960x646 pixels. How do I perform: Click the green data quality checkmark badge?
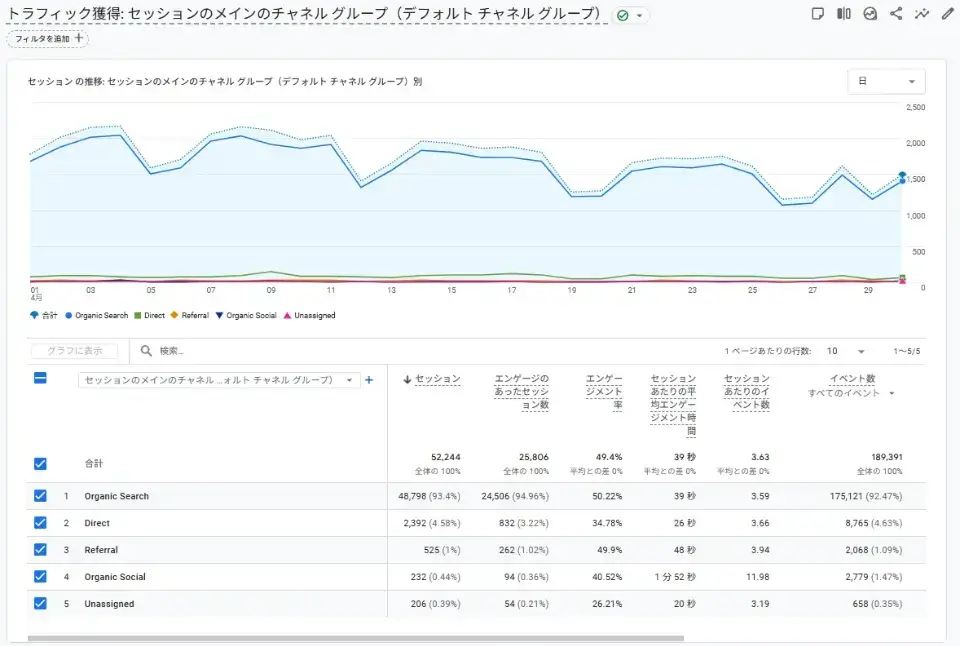(x=622, y=15)
